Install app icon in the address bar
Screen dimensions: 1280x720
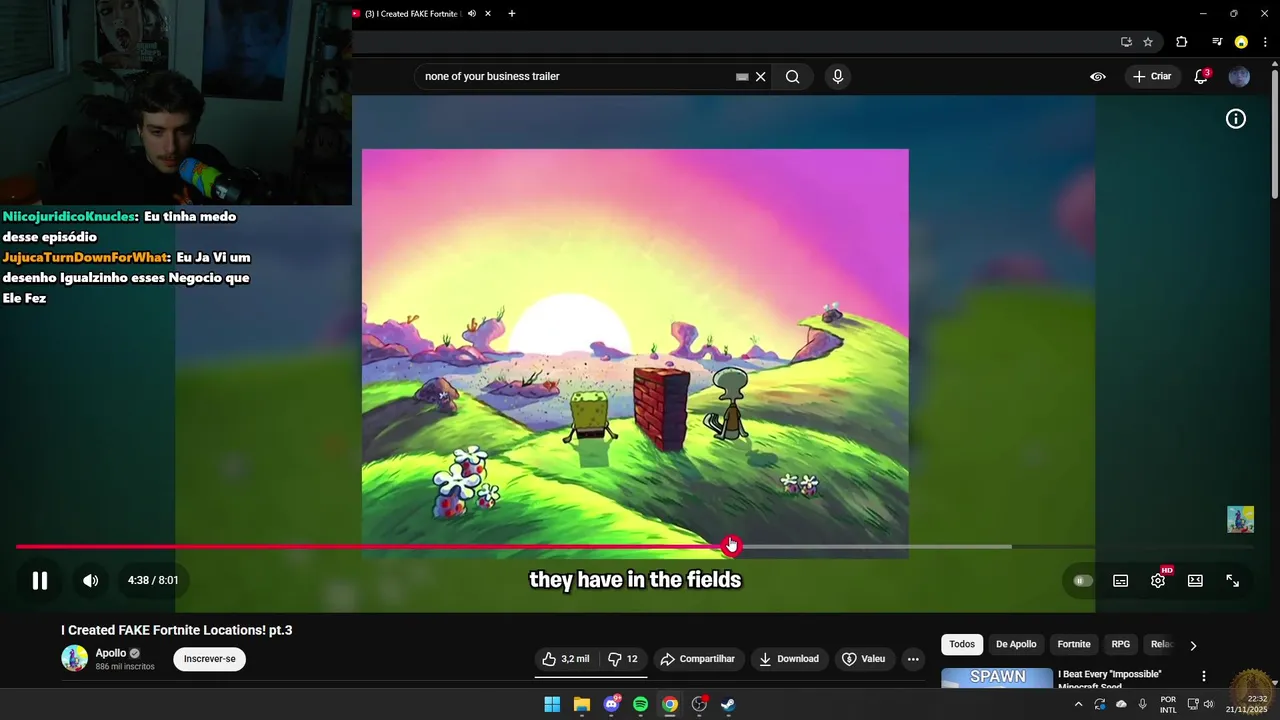(1126, 42)
